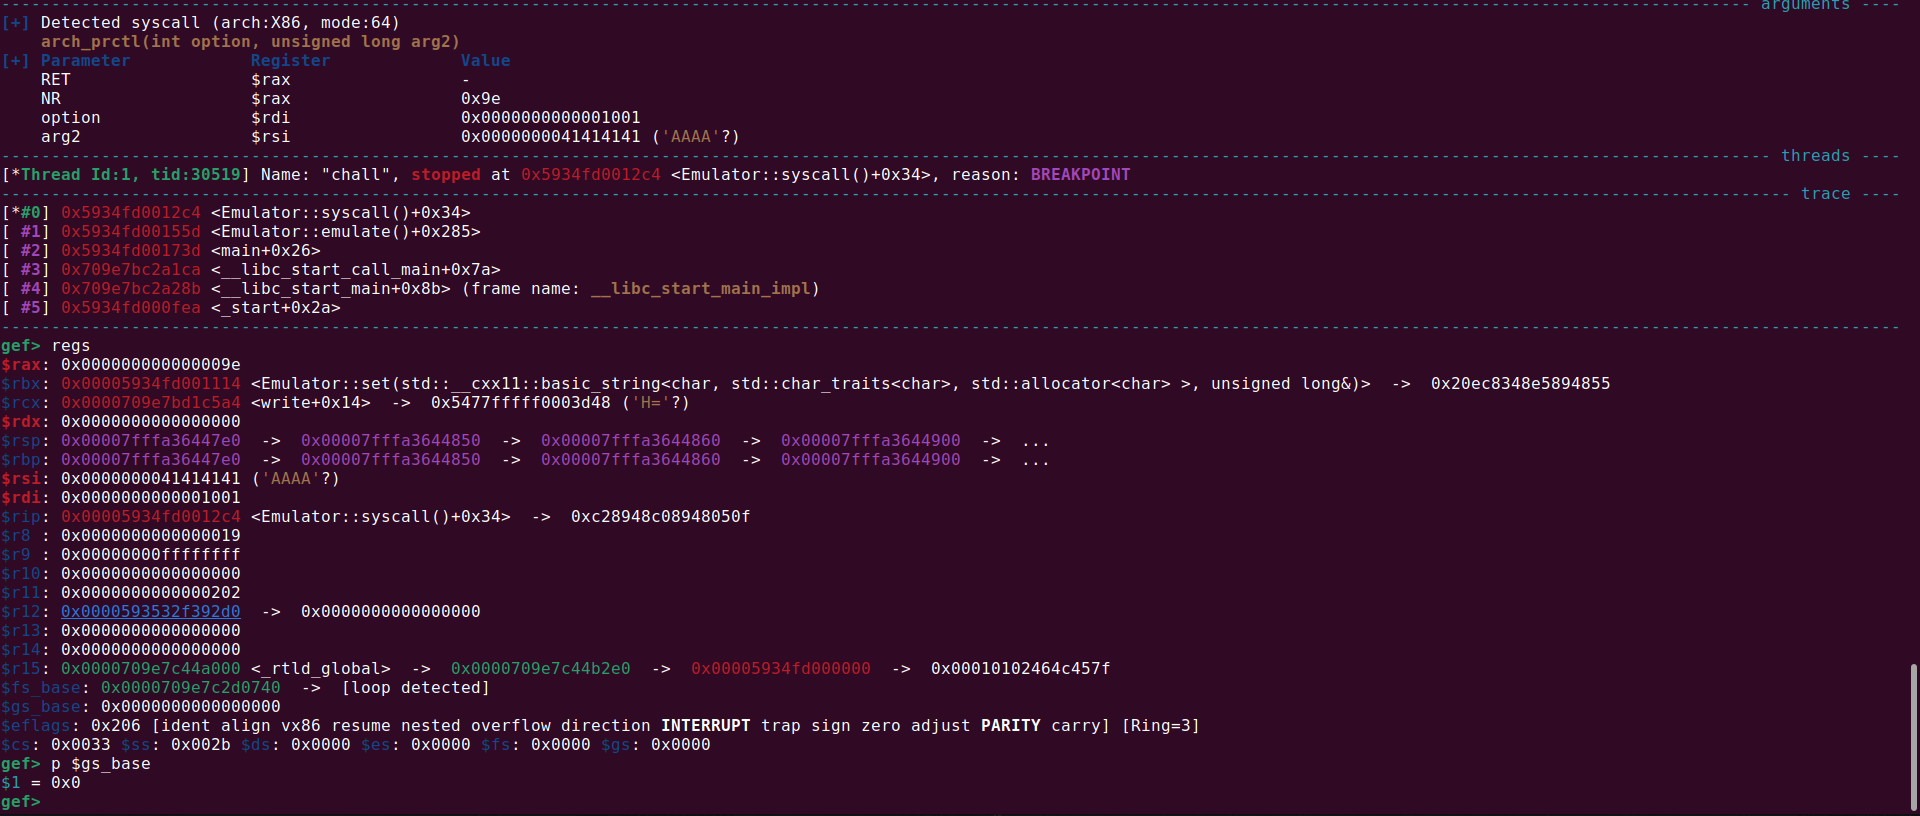Click the 'arguments' section label
1920x816 pixels.
1805,5
